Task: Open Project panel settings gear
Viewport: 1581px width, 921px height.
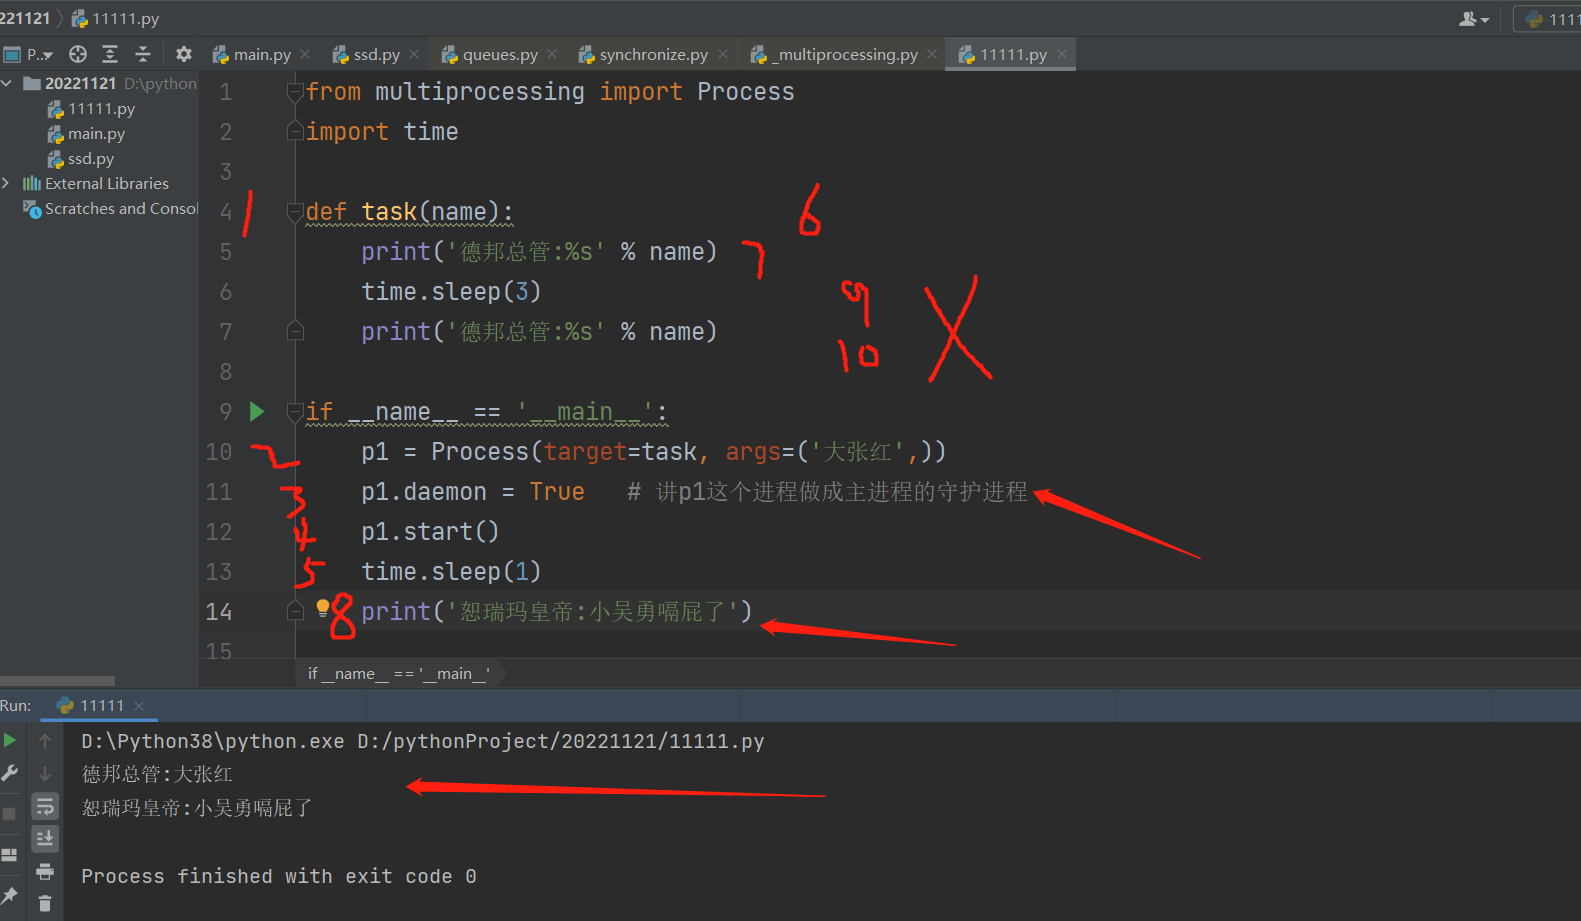Action: [x=184, y=54]
